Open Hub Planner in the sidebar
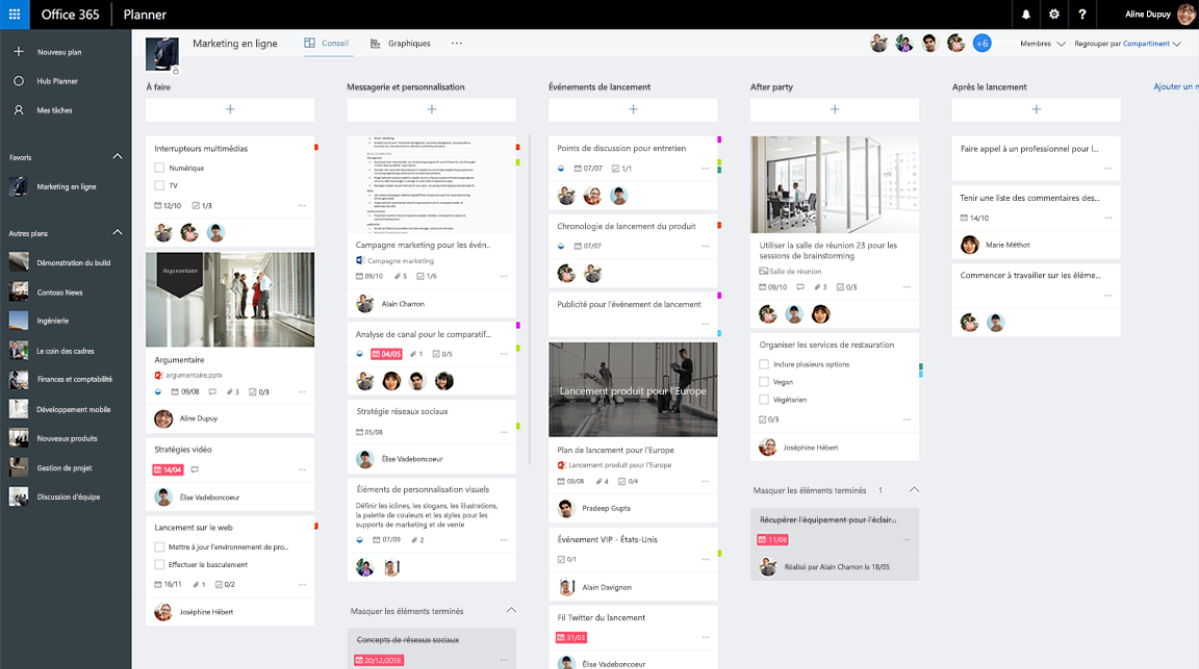Image resolution: width=1199 pixels, height=669 pixels. coord(57,81)
